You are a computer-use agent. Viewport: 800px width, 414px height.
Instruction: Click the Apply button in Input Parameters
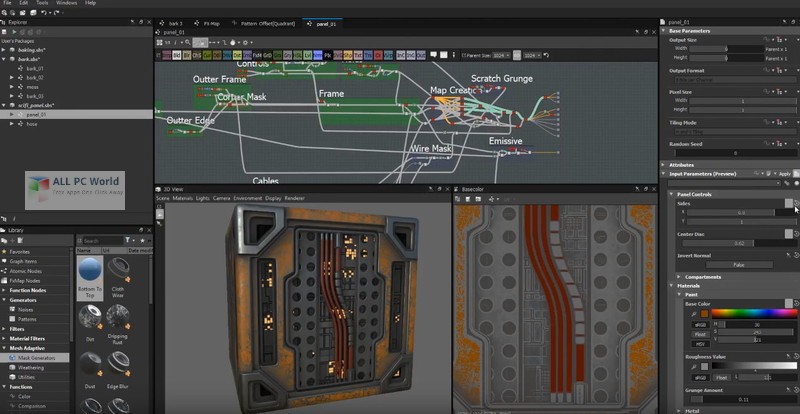pyautogui.click(x=784, y=174)
